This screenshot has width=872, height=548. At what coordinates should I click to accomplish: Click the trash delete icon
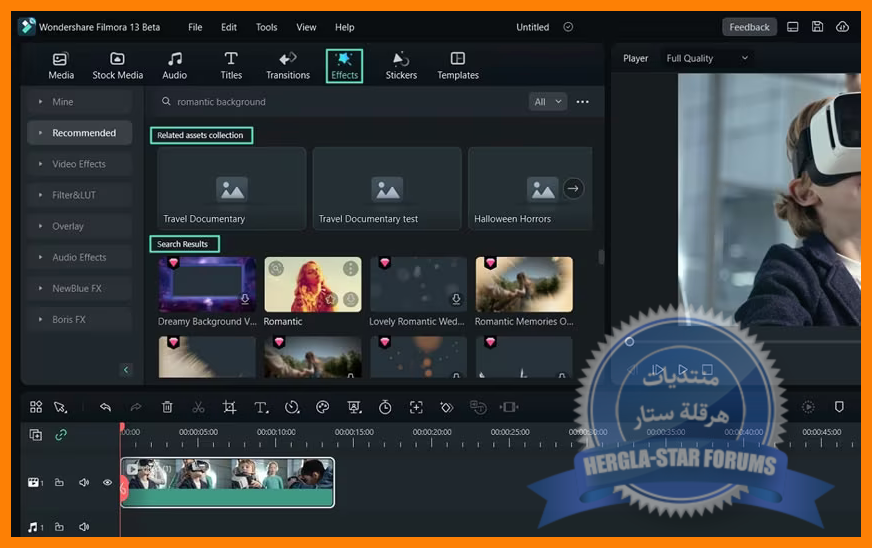[167, 407]
